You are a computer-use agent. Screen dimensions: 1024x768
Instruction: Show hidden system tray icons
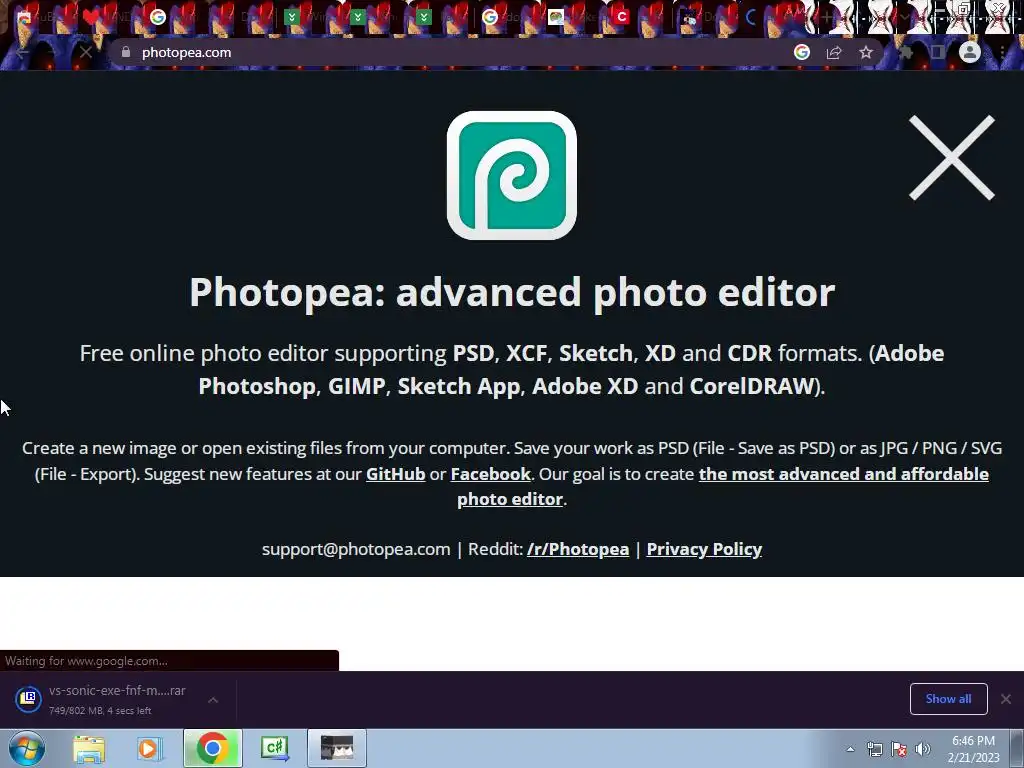(x=850, y=749)
